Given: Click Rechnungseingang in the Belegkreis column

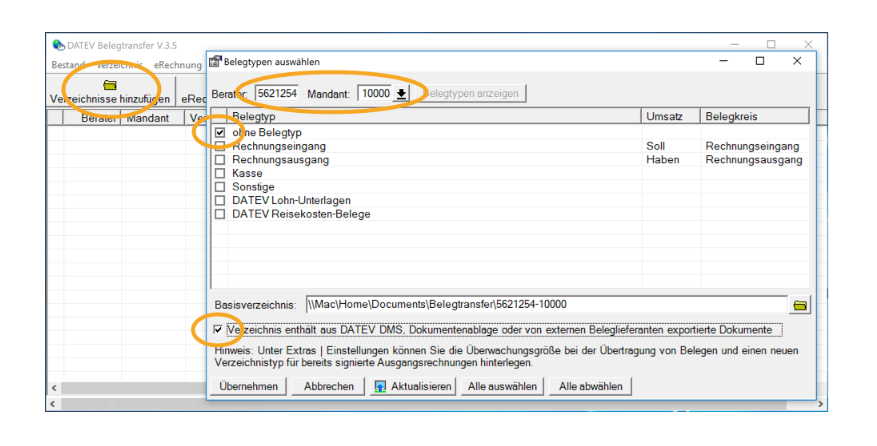Looking at the screenshot, I should (x=752, y=146).
